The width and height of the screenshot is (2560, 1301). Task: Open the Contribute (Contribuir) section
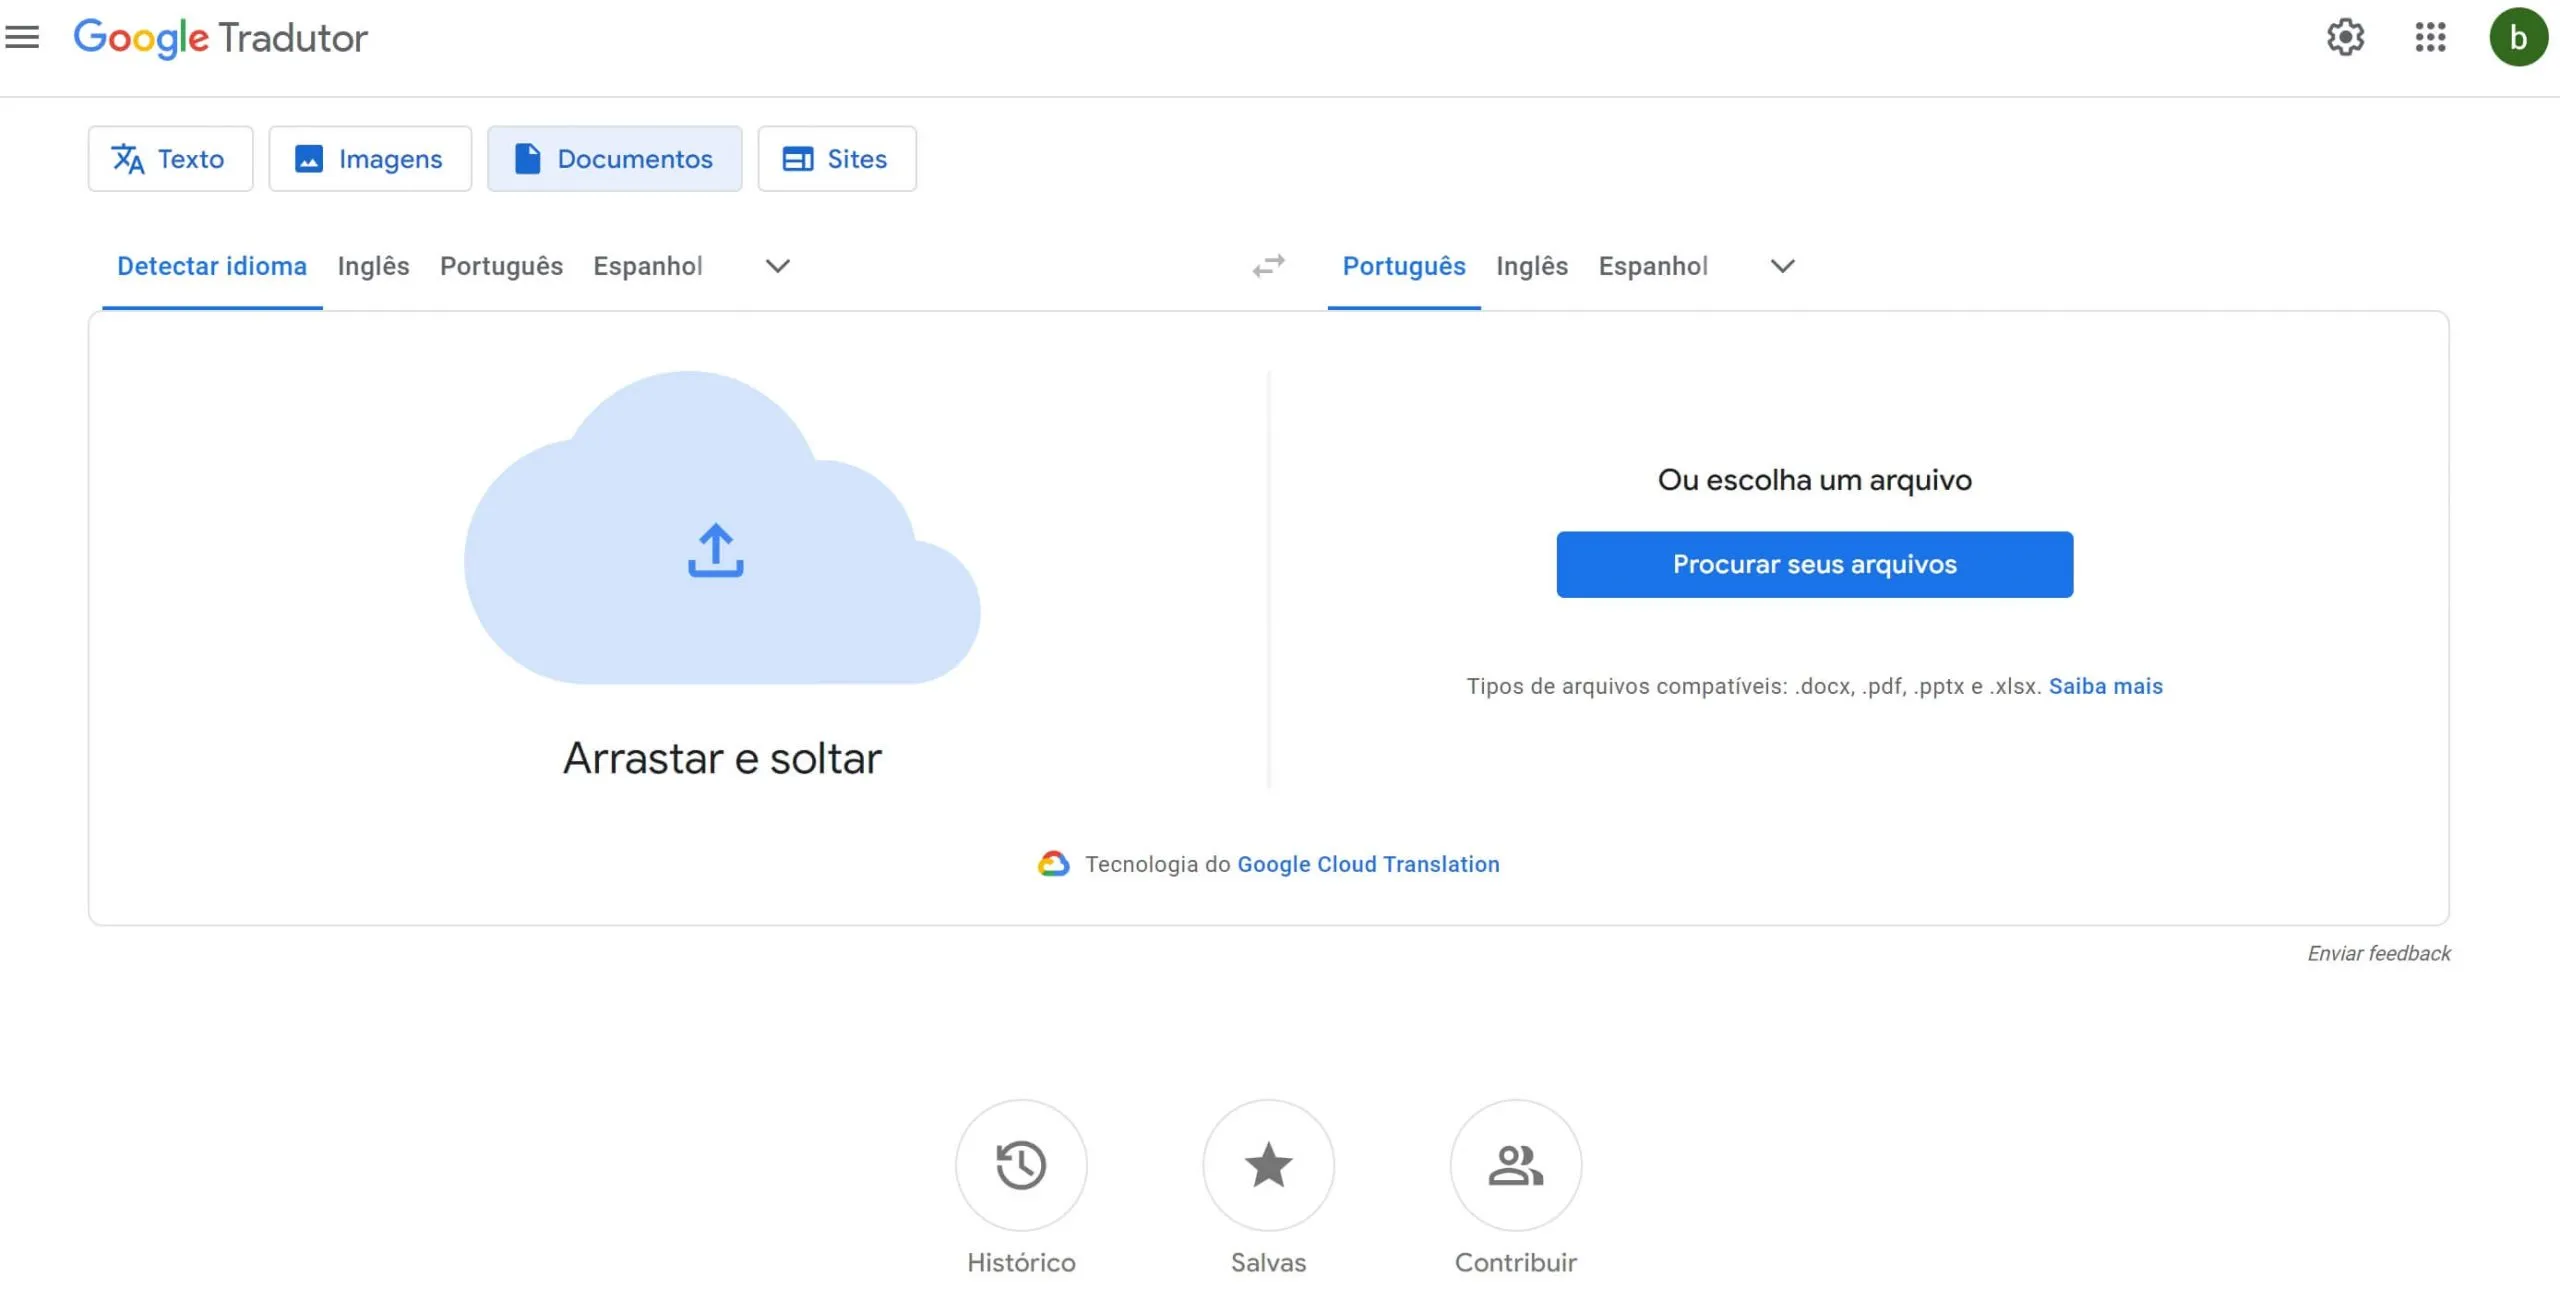pyautogui.click(x=1514, y=1165)
